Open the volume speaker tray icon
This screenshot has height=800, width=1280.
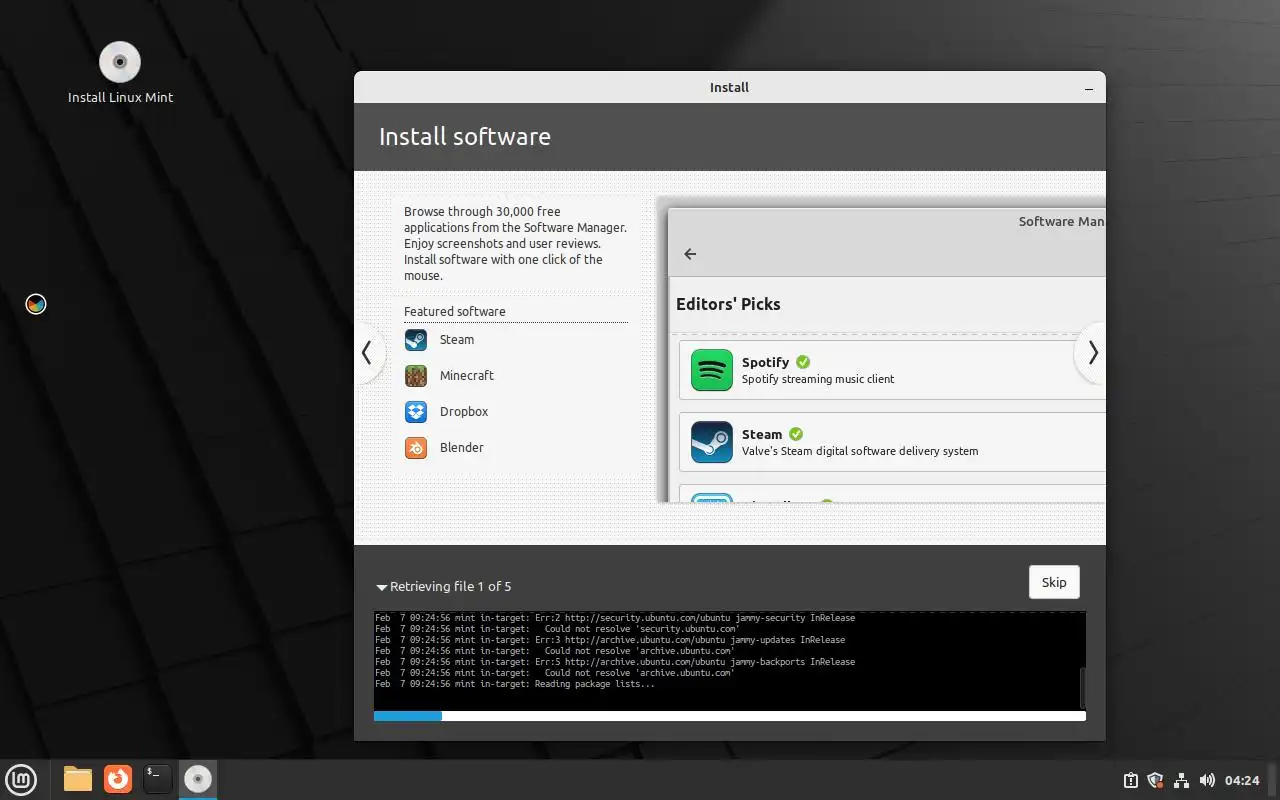click(1207, 780)
